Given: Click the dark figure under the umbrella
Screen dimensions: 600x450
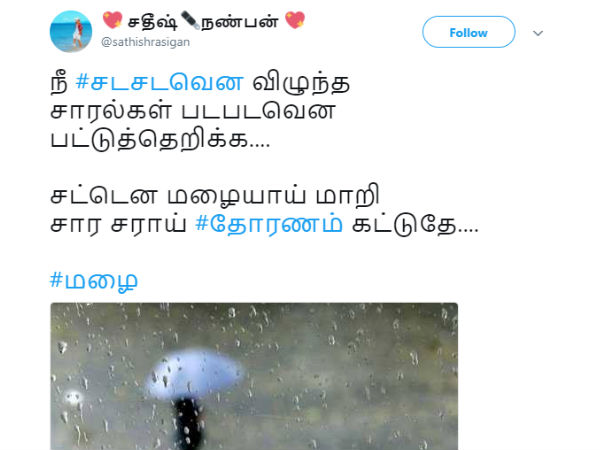Looking at the screenshot, I should click(x=188, y=424).
